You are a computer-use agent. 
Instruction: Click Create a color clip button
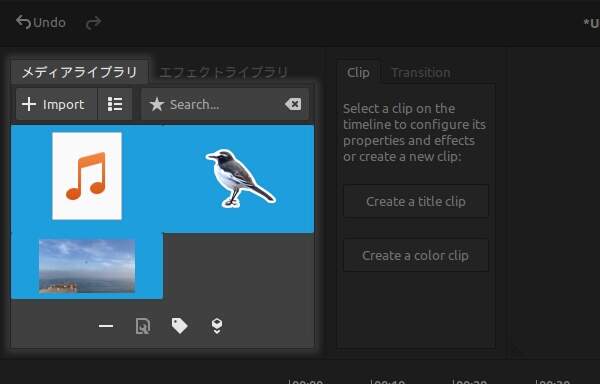[416, 255]
